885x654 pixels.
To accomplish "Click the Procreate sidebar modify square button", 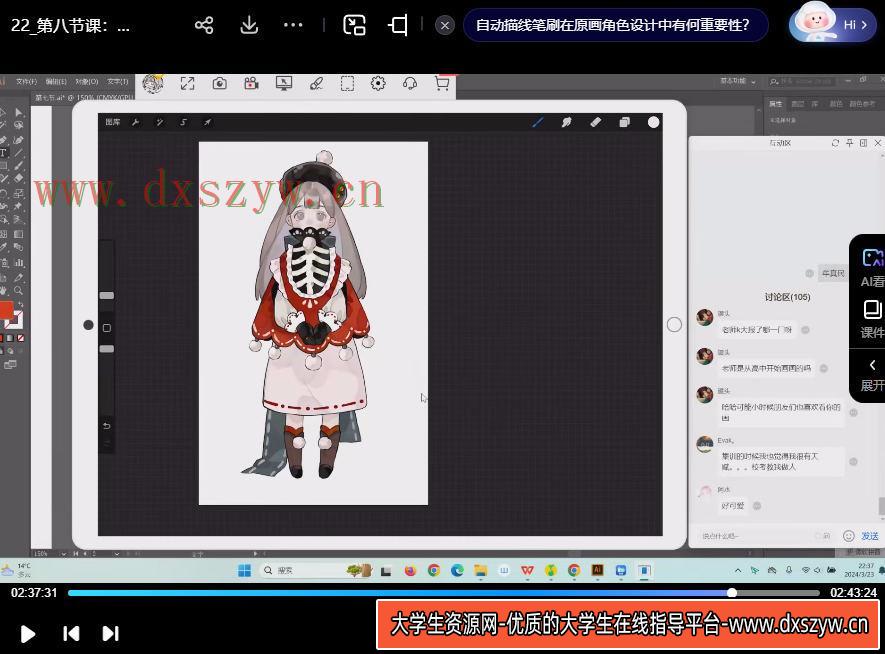I will [x=107, y=328].
